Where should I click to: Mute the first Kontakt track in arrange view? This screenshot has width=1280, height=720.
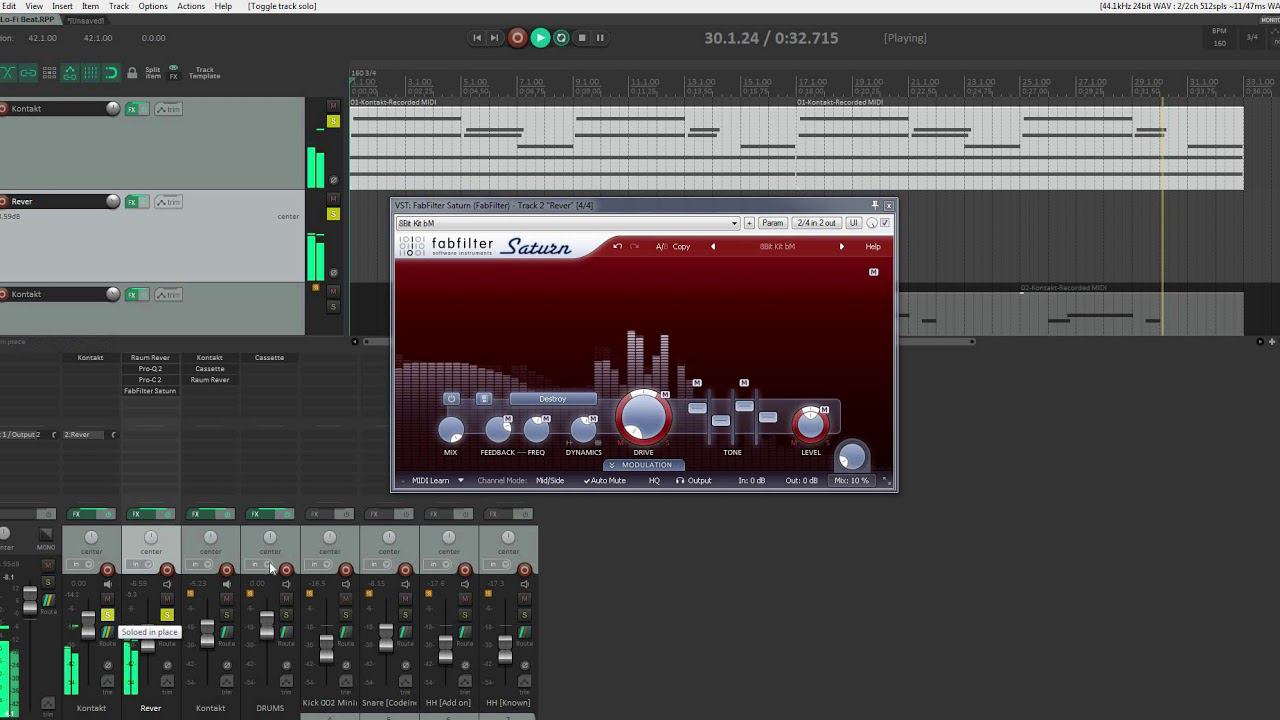pos(333,105)
